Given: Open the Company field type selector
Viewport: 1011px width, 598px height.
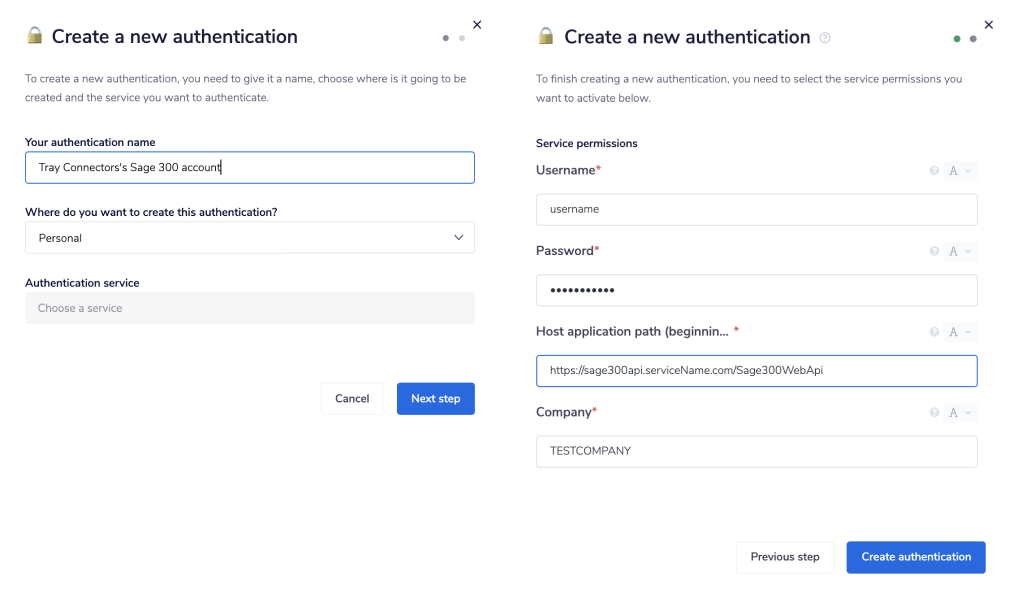Looking at the screenshot, I should point(960,412).
